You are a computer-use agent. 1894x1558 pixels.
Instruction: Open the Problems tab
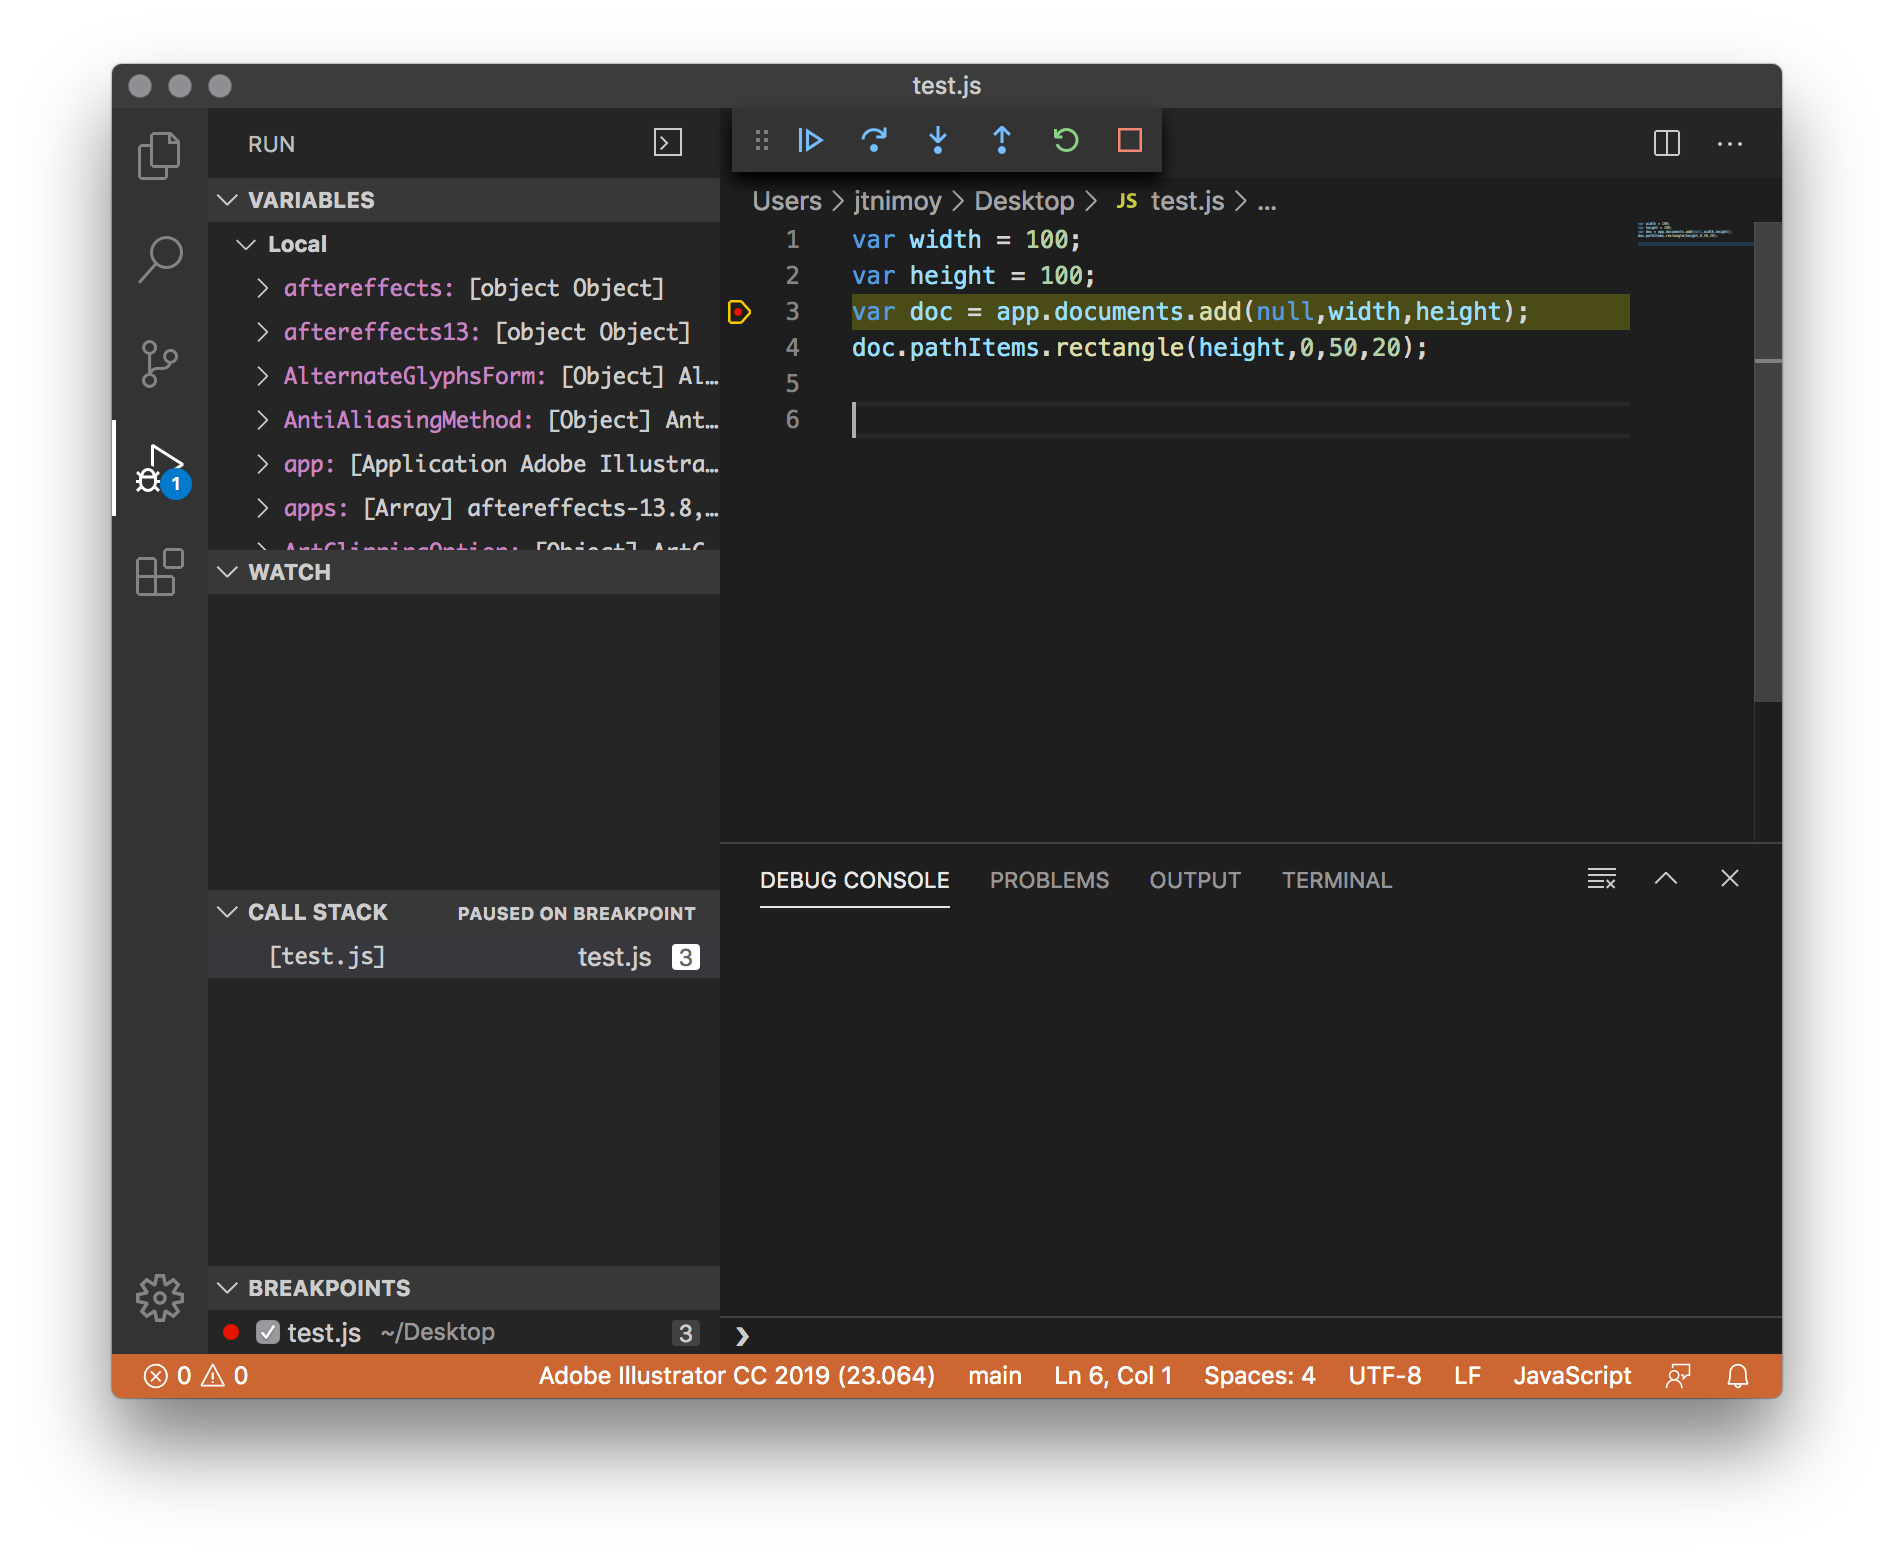pos(1049,880)
